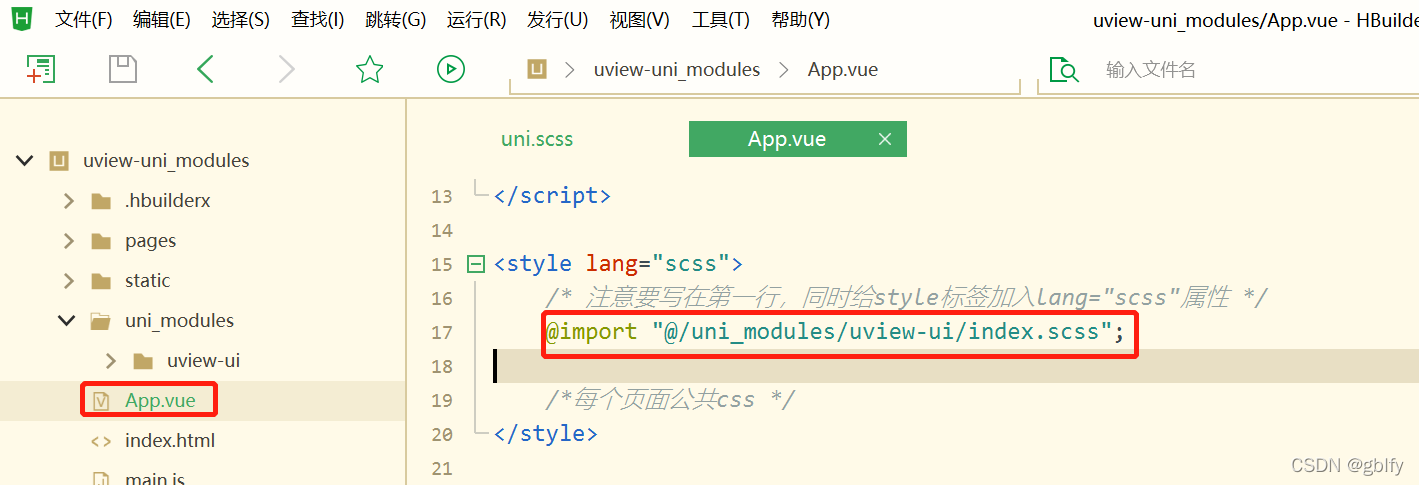
Task: Click uview-uni_modules in the breadcrumb
Action: 677,69
